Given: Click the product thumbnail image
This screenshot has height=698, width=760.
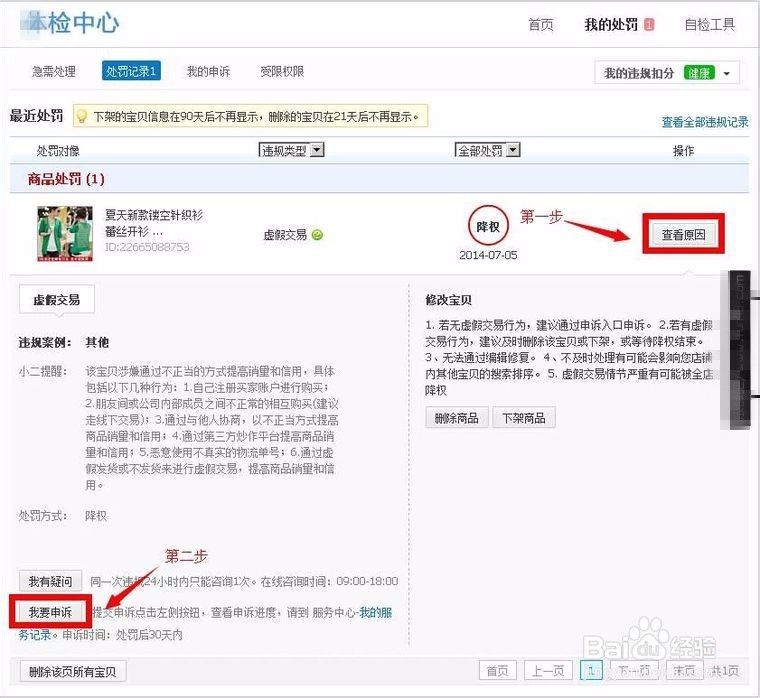Looking at the screenshot, I should (65, 234).
